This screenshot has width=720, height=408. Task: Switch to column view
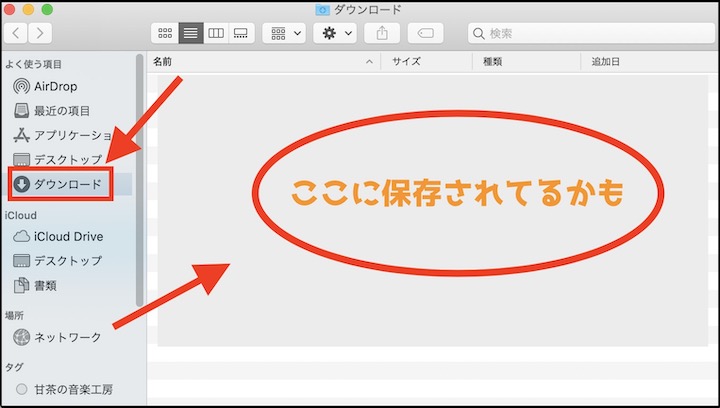tap(216, 33)
